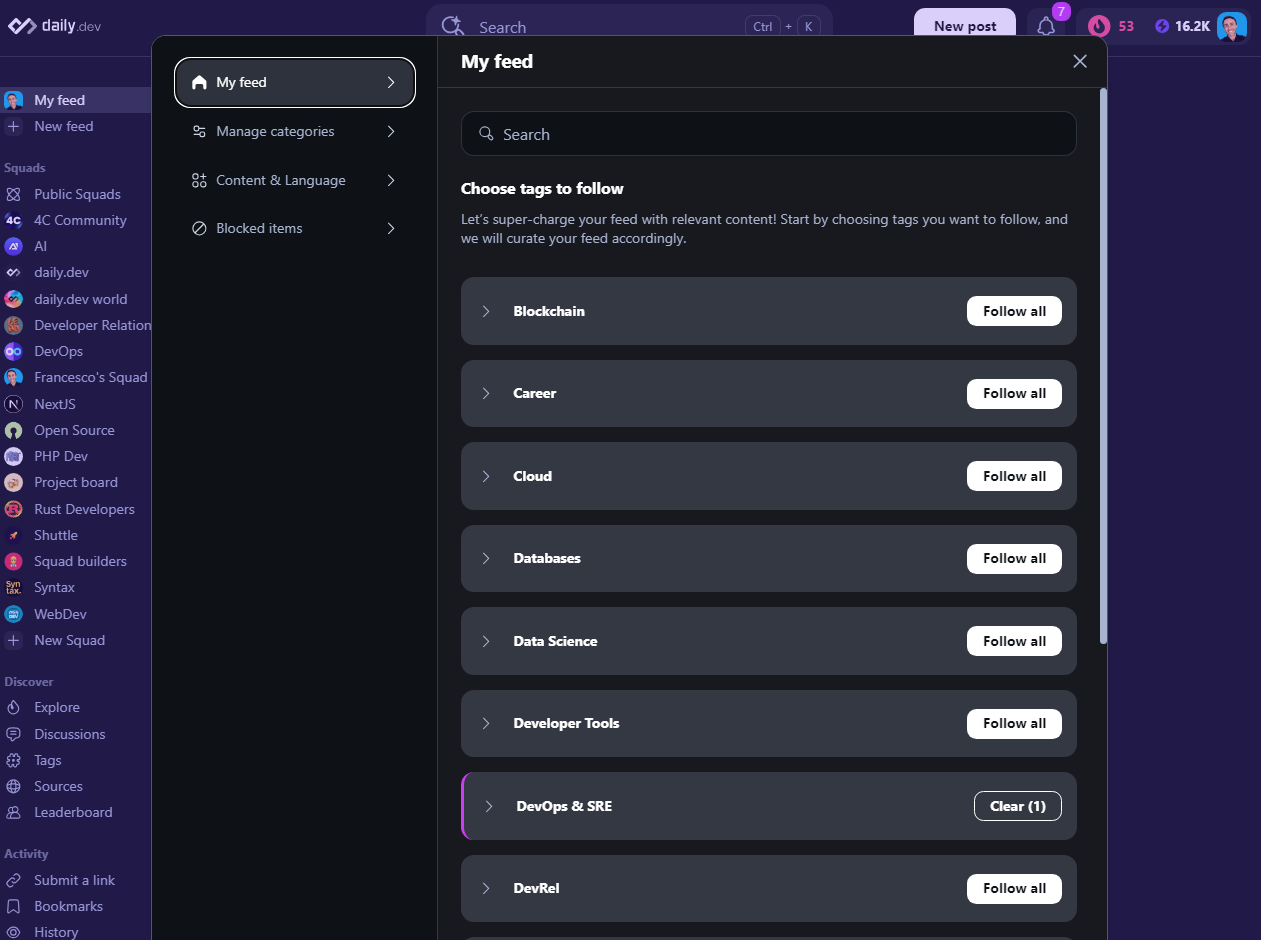Click the Bookmarks icon
This screenshot has width=1261, height=940.
coord(13,906)
